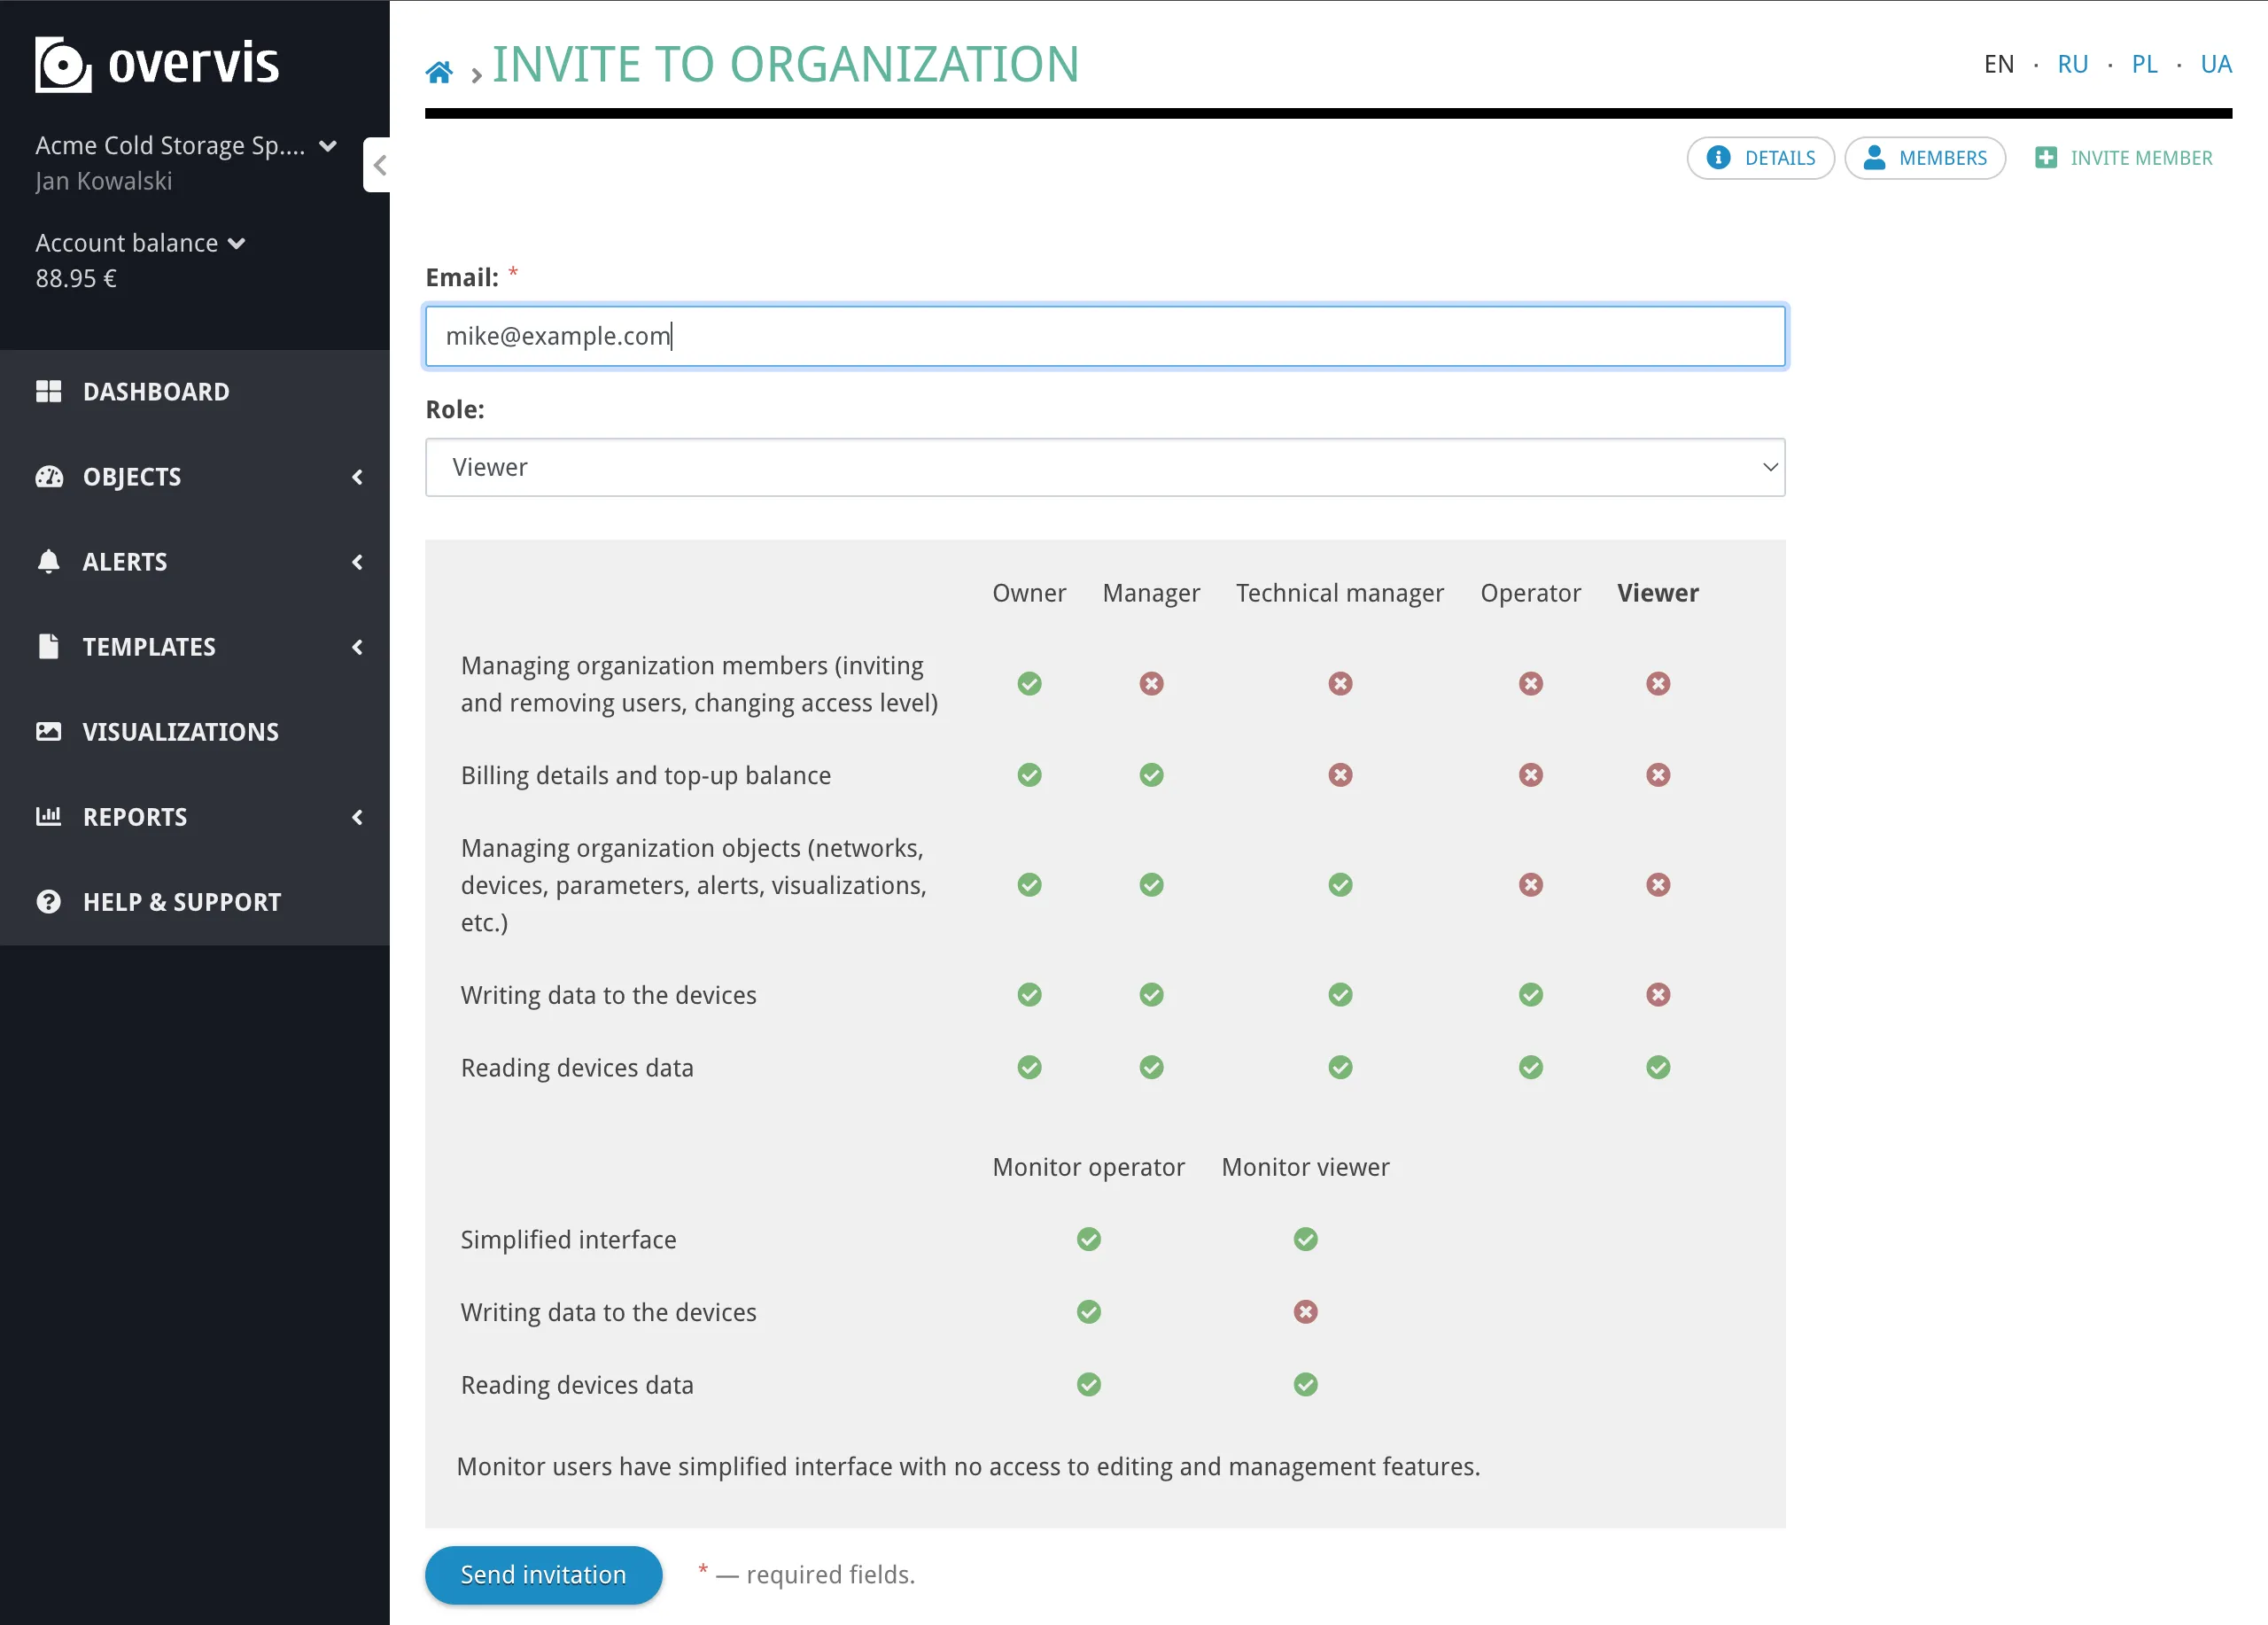Select the EN language option

(1999, 64)
